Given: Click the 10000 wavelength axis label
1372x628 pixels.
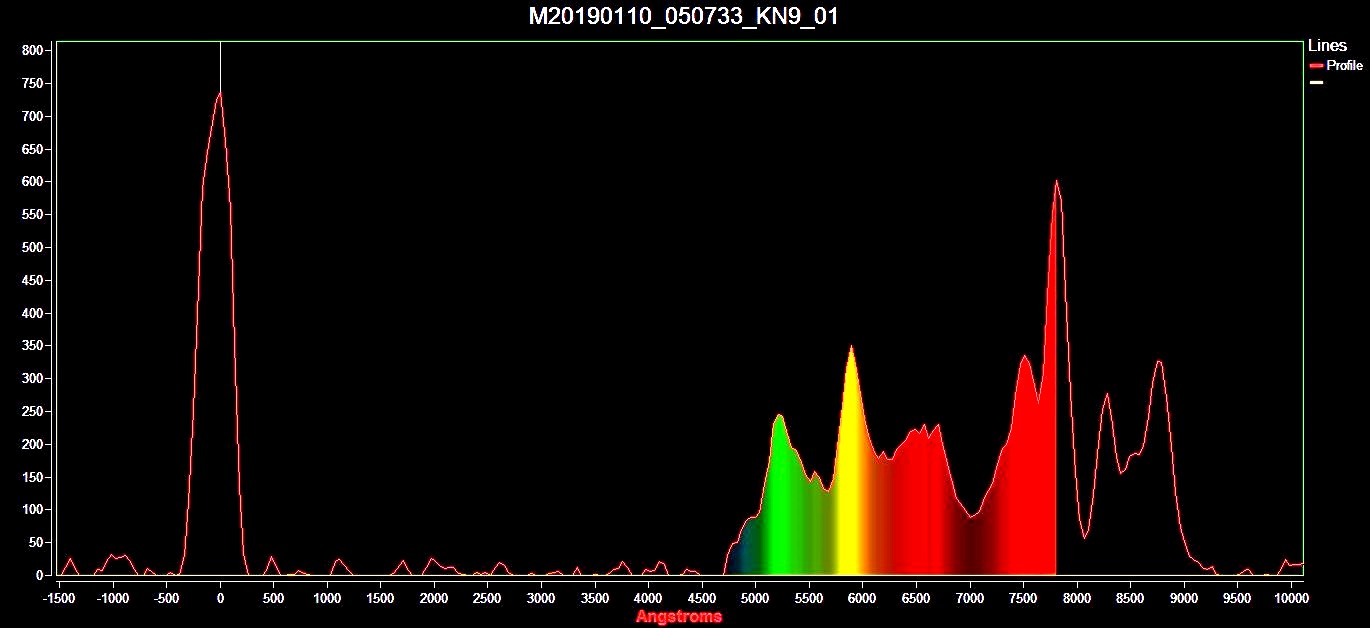Looking at the screenshot, I should (x=1291, y=598).
